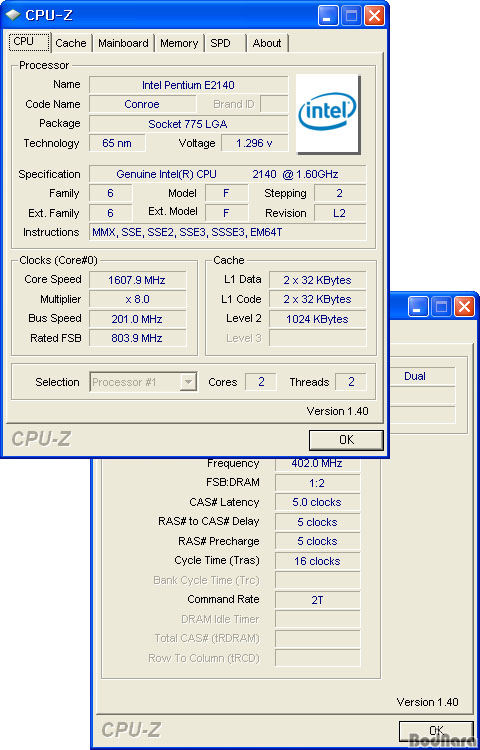Click the Name field 'Intel Pentium E2140'

pos(188,85)
